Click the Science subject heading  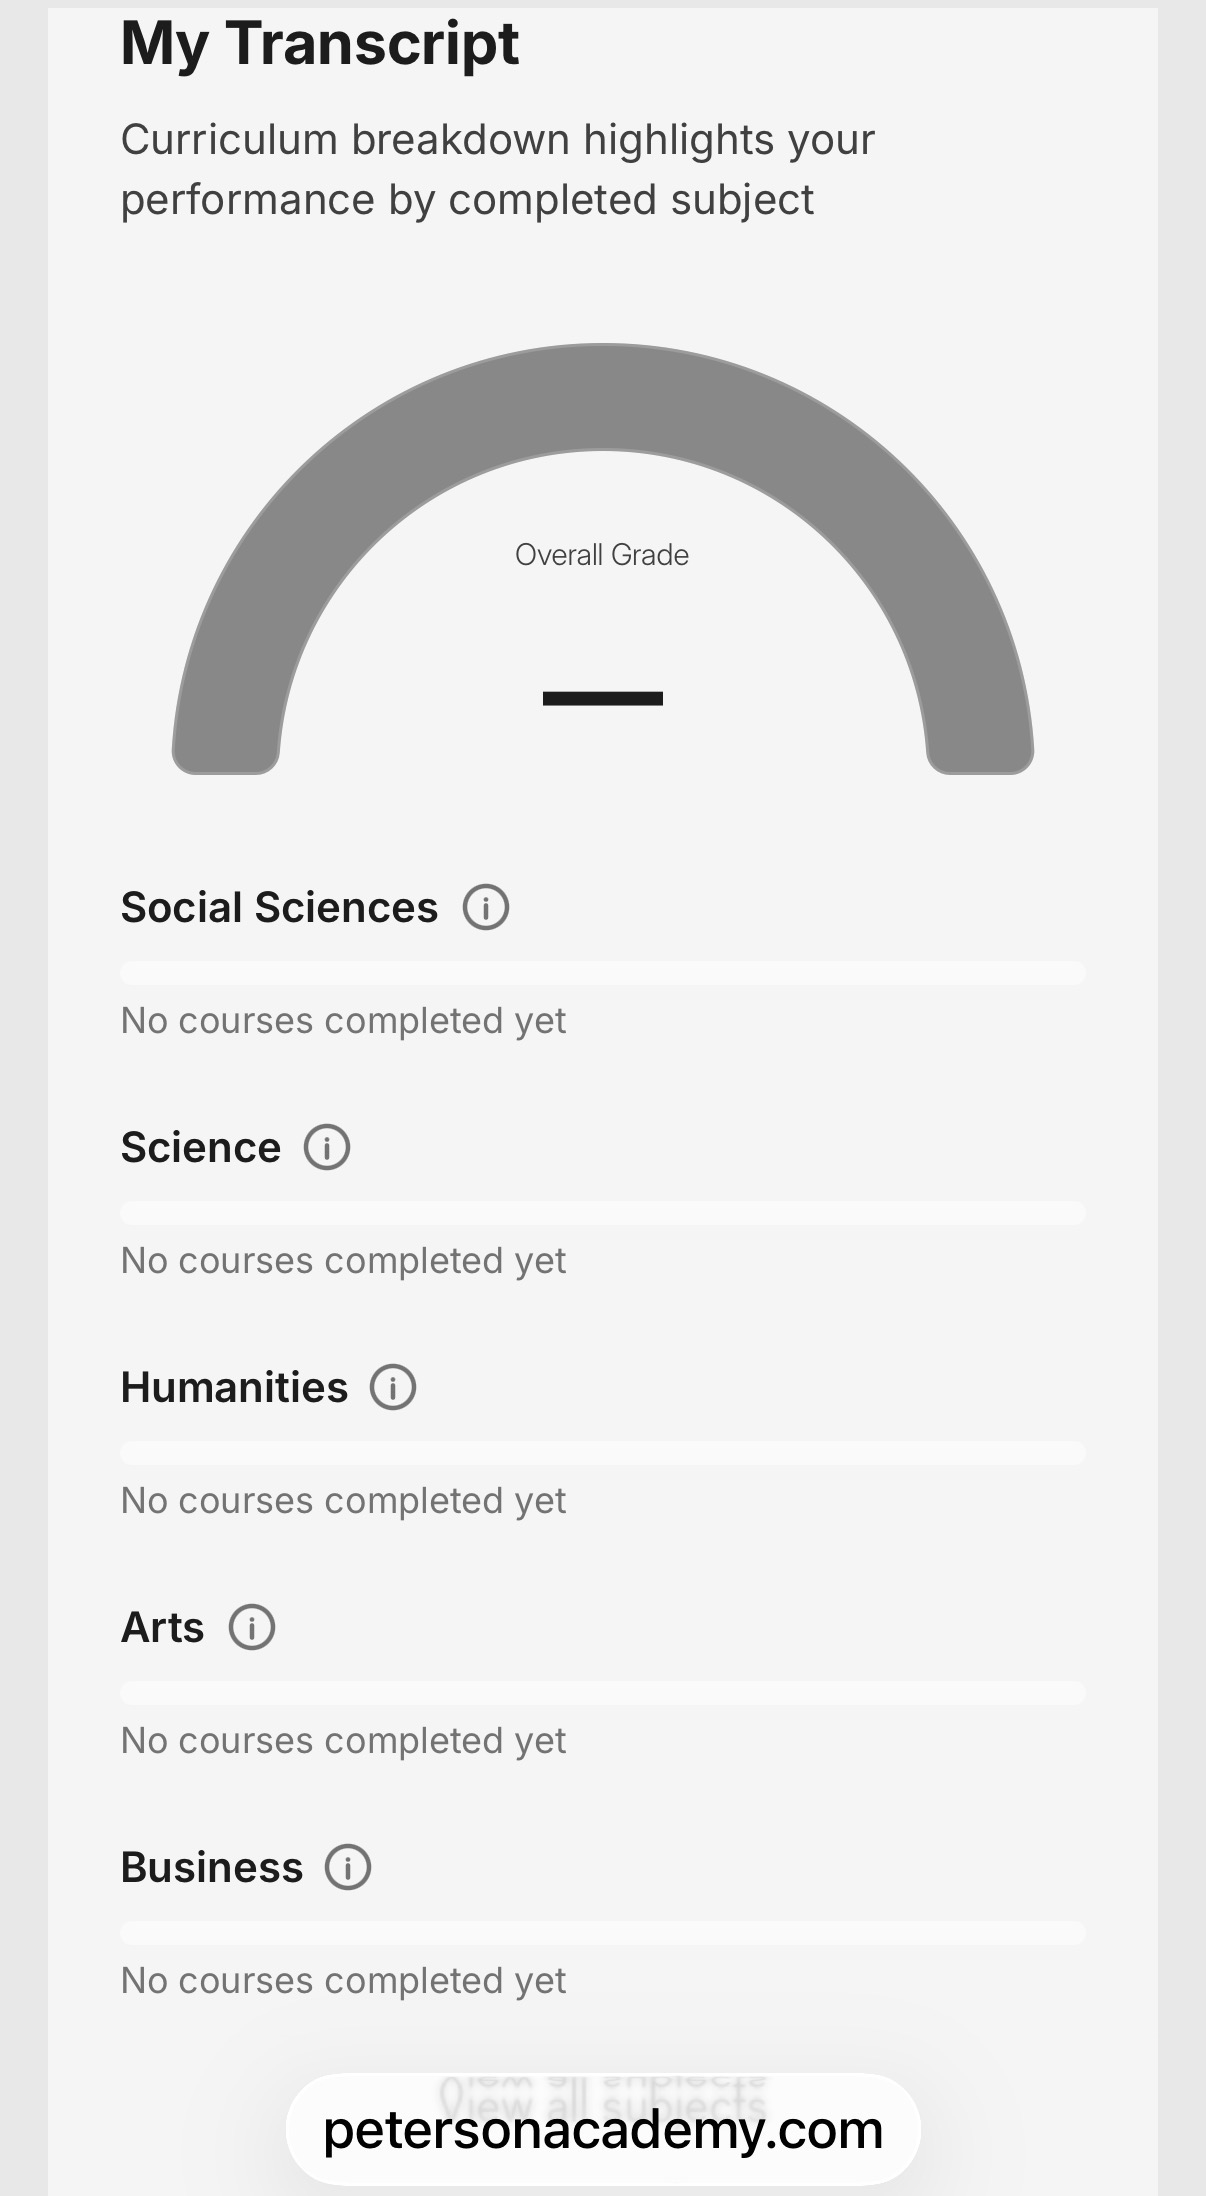[x=201, y=1147]
